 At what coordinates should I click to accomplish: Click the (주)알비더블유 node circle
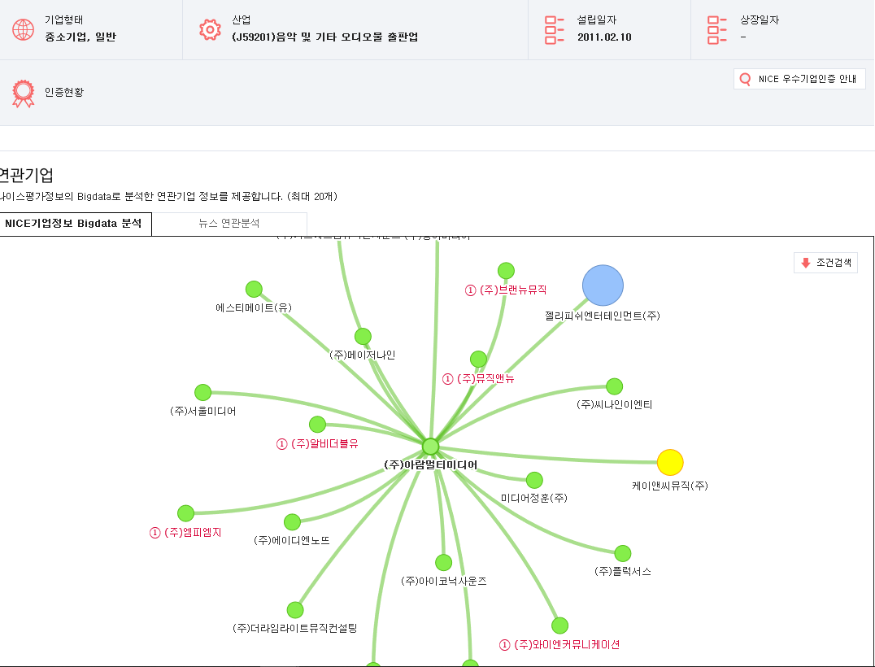pyautogui.click(x=318, y=424)
